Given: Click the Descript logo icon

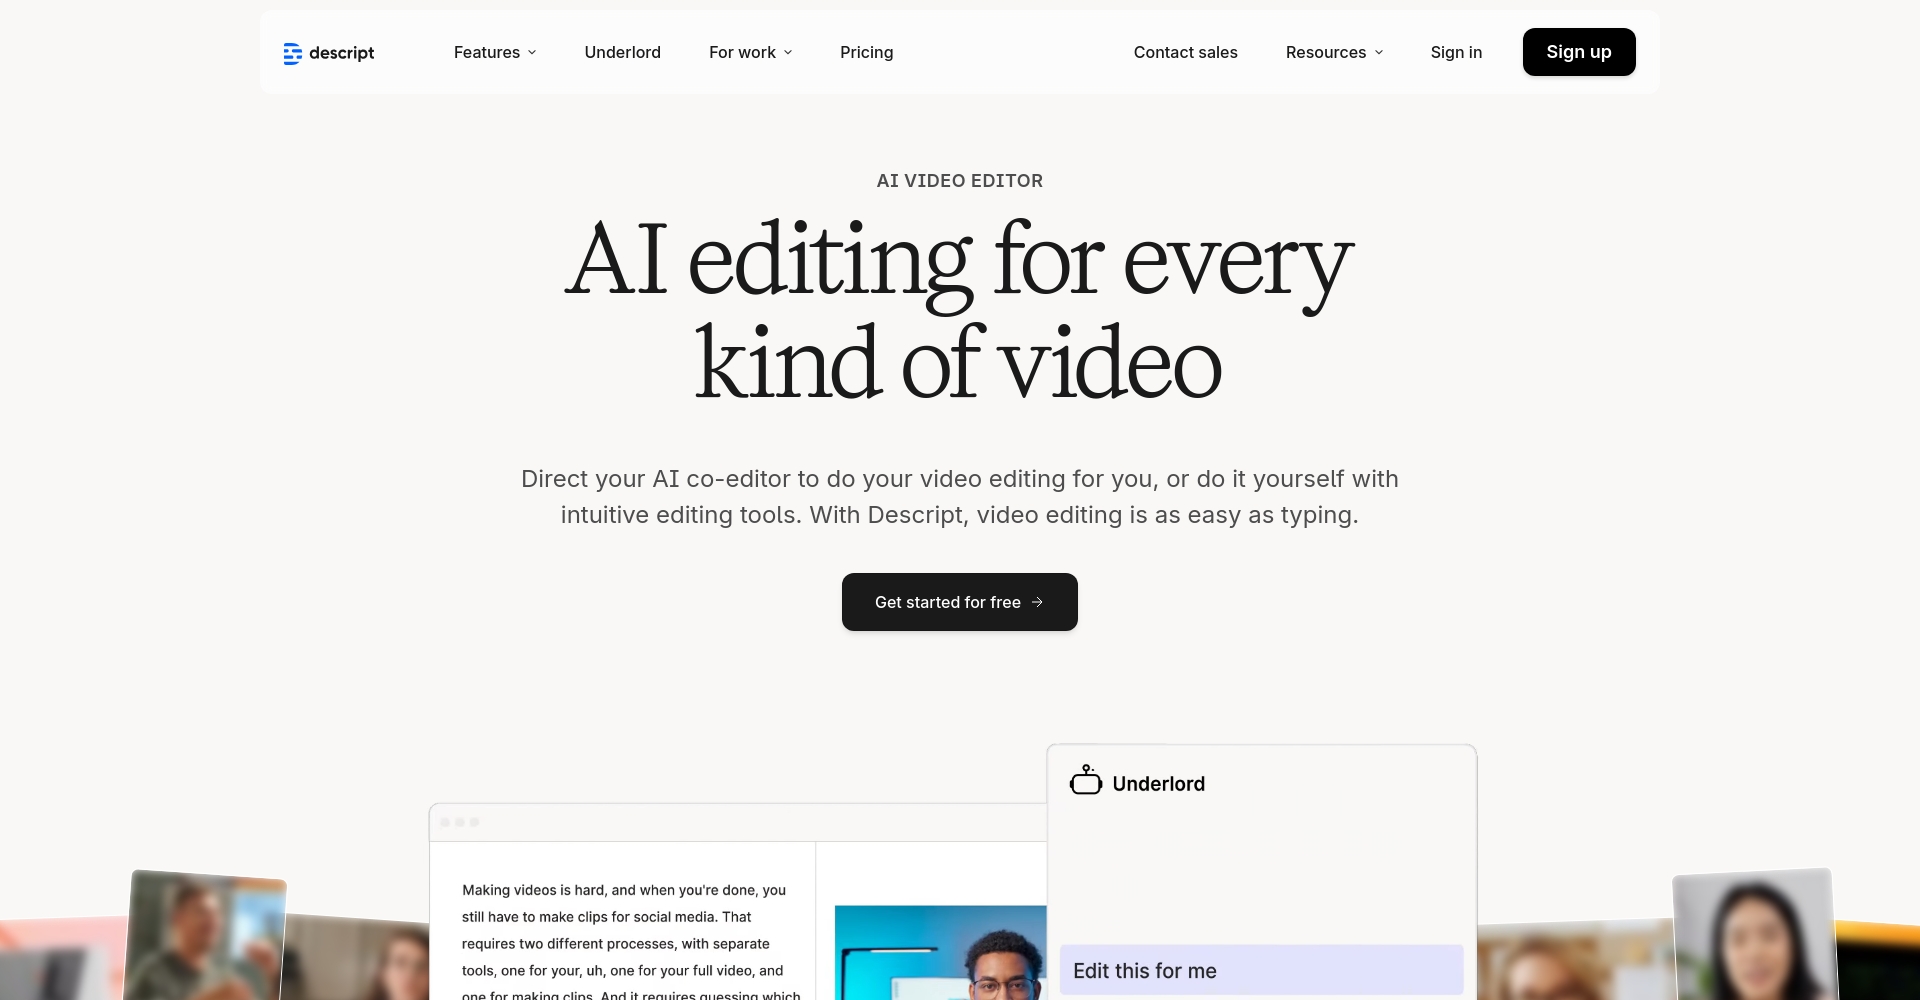Looking at the screenshot, I should coord(292,53).
